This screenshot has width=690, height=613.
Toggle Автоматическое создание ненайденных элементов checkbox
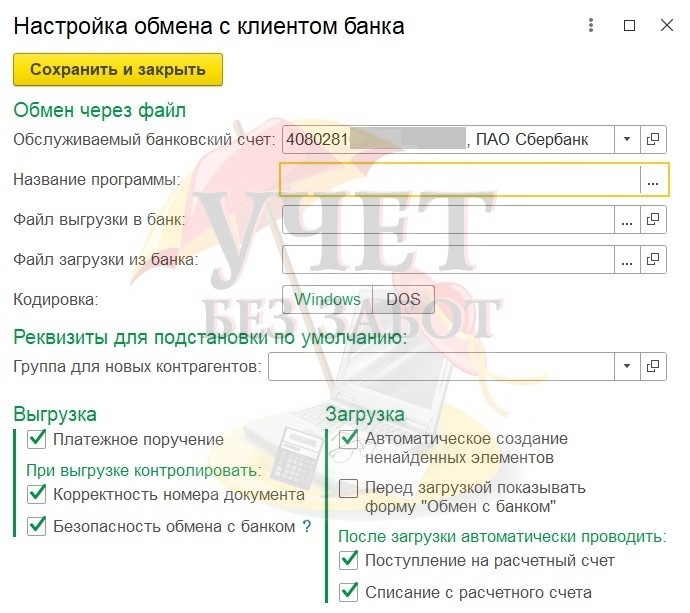(349, 439)
